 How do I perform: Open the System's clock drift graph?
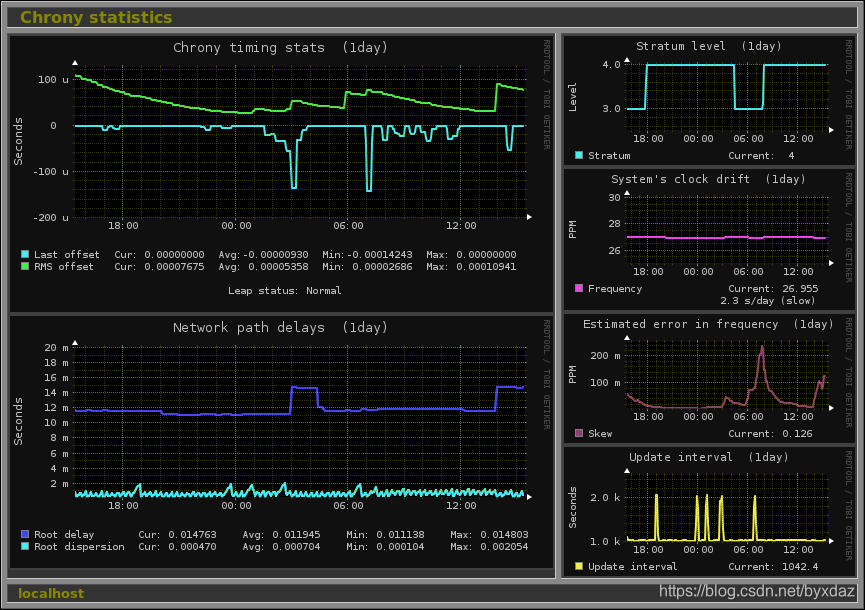[x=709, y=239]
